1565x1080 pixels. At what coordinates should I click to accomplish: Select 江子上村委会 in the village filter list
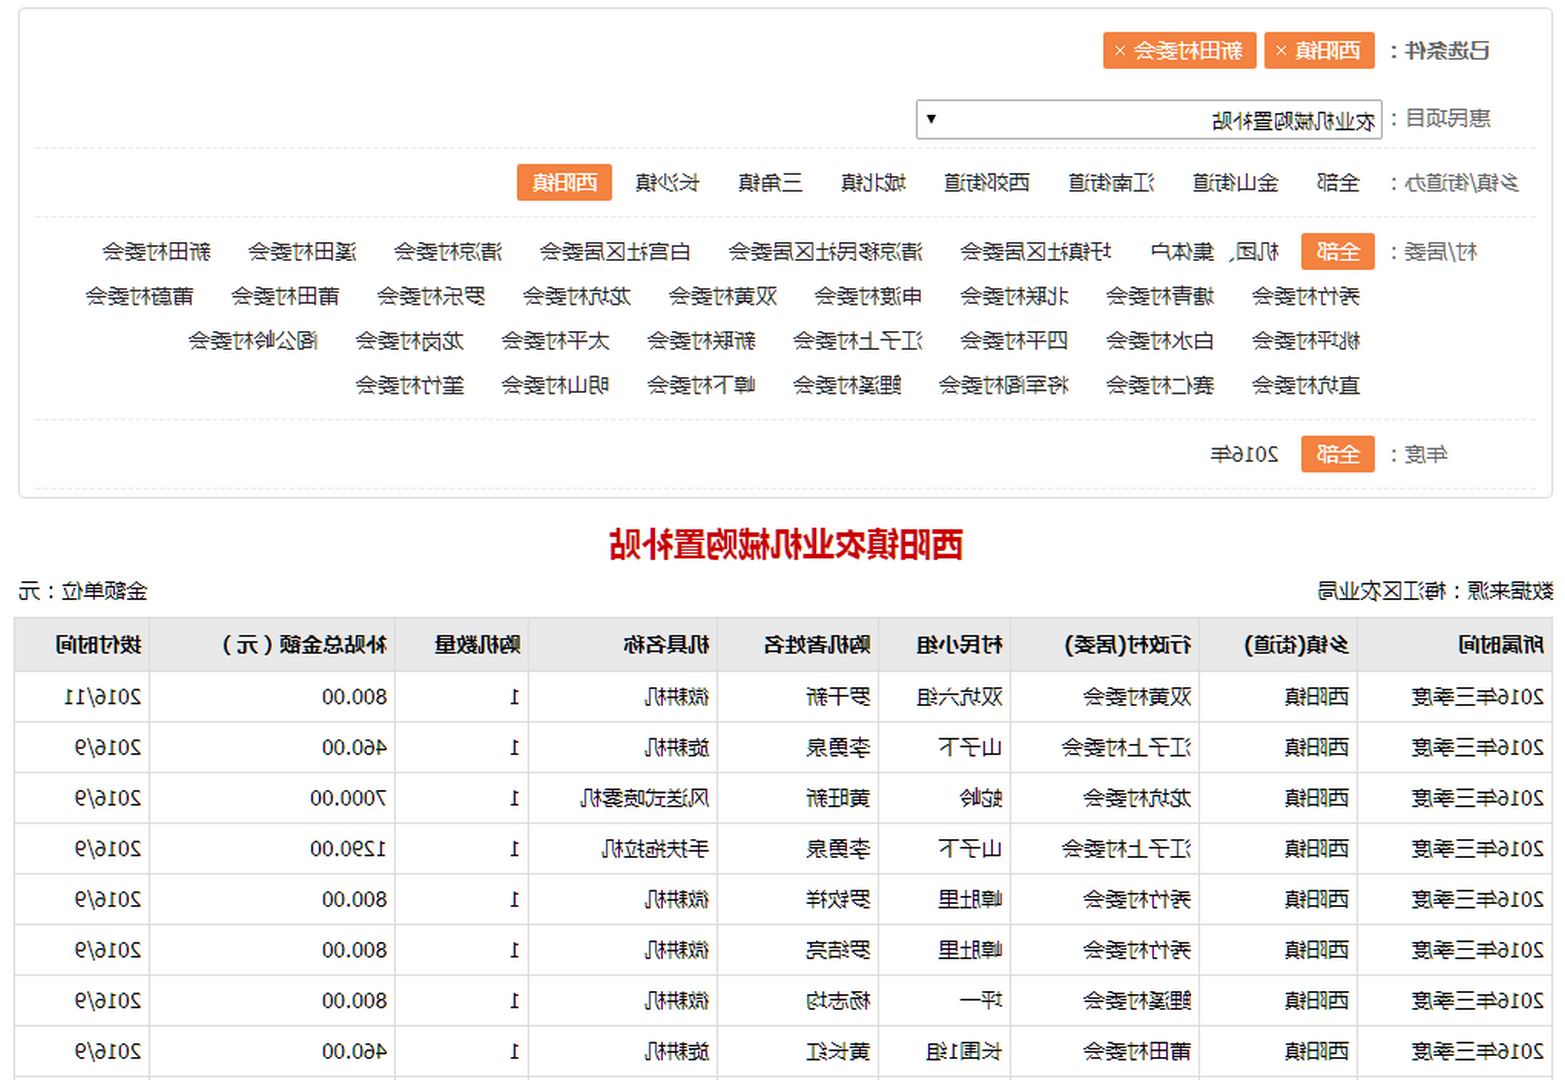point(858,341)
